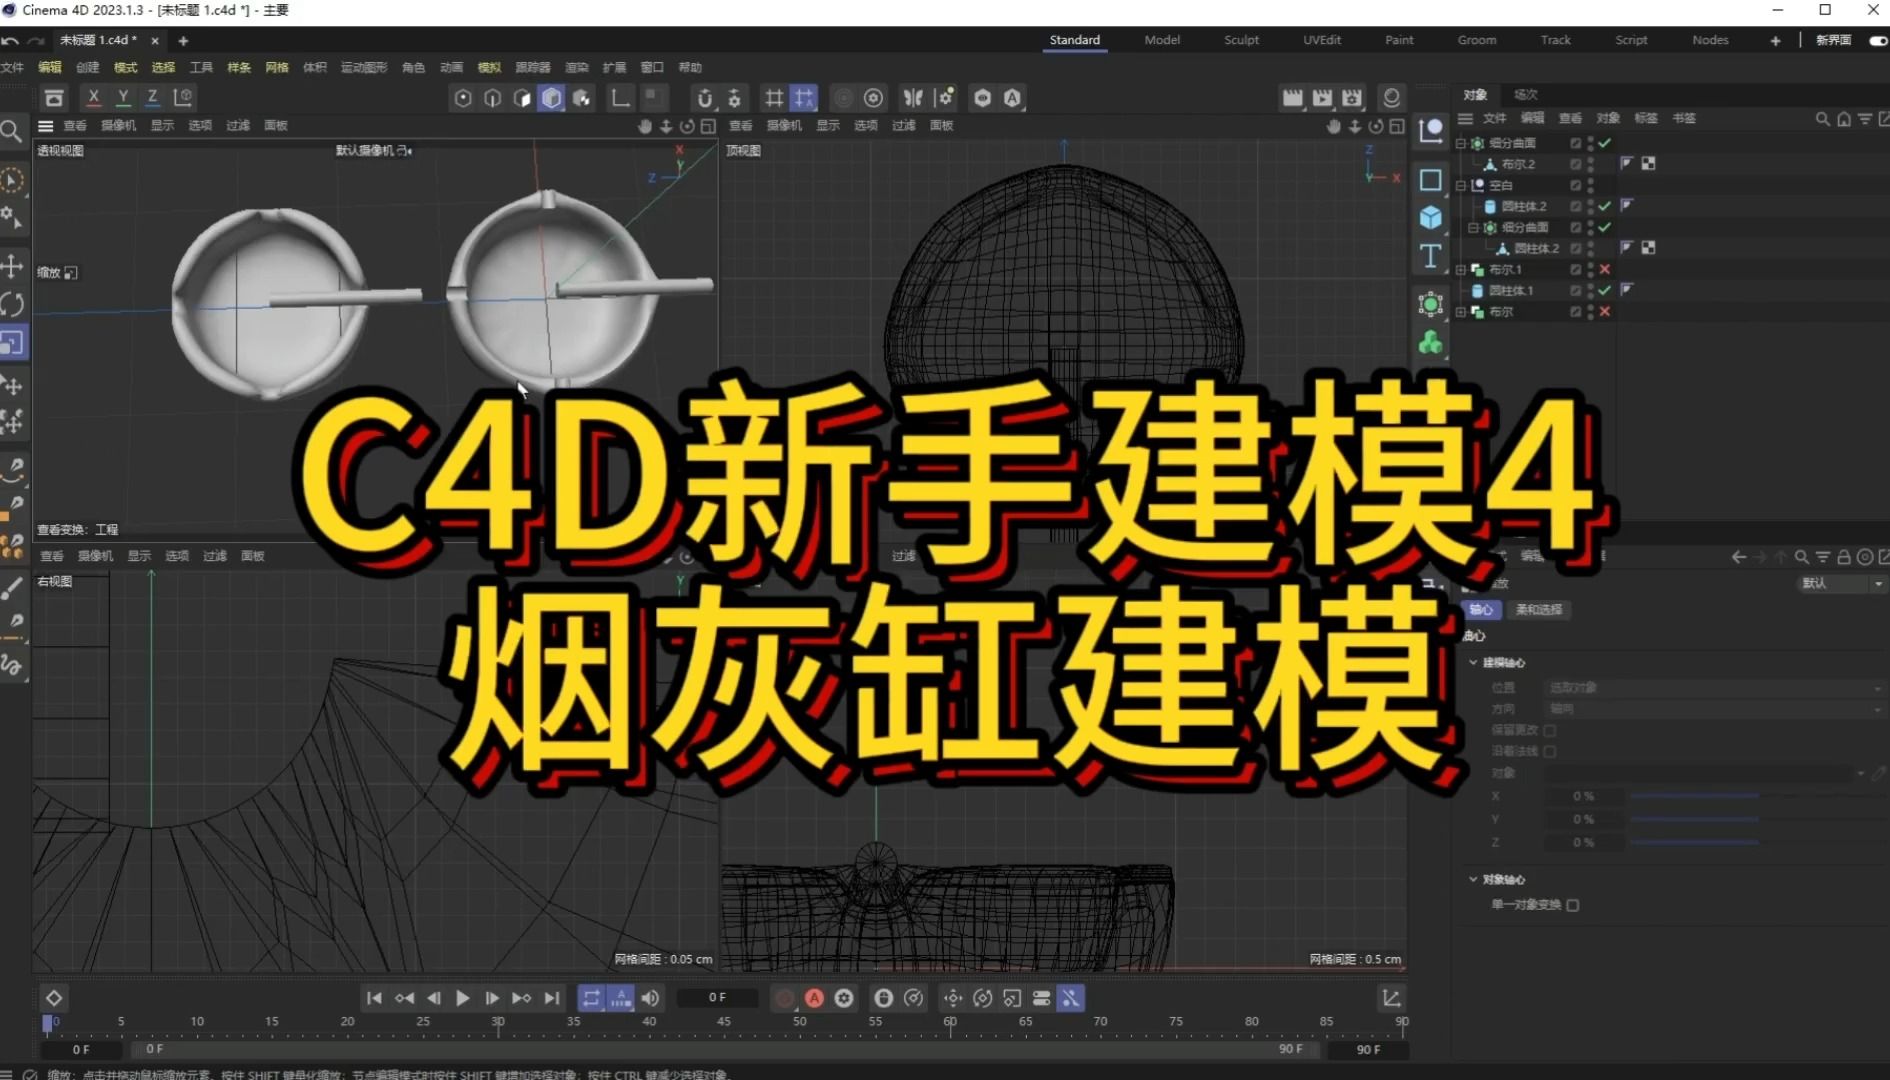The image size is (1890, 1080).
Task: Click the 场次 tab in the object manager
Action: (x=1526, y=94)
